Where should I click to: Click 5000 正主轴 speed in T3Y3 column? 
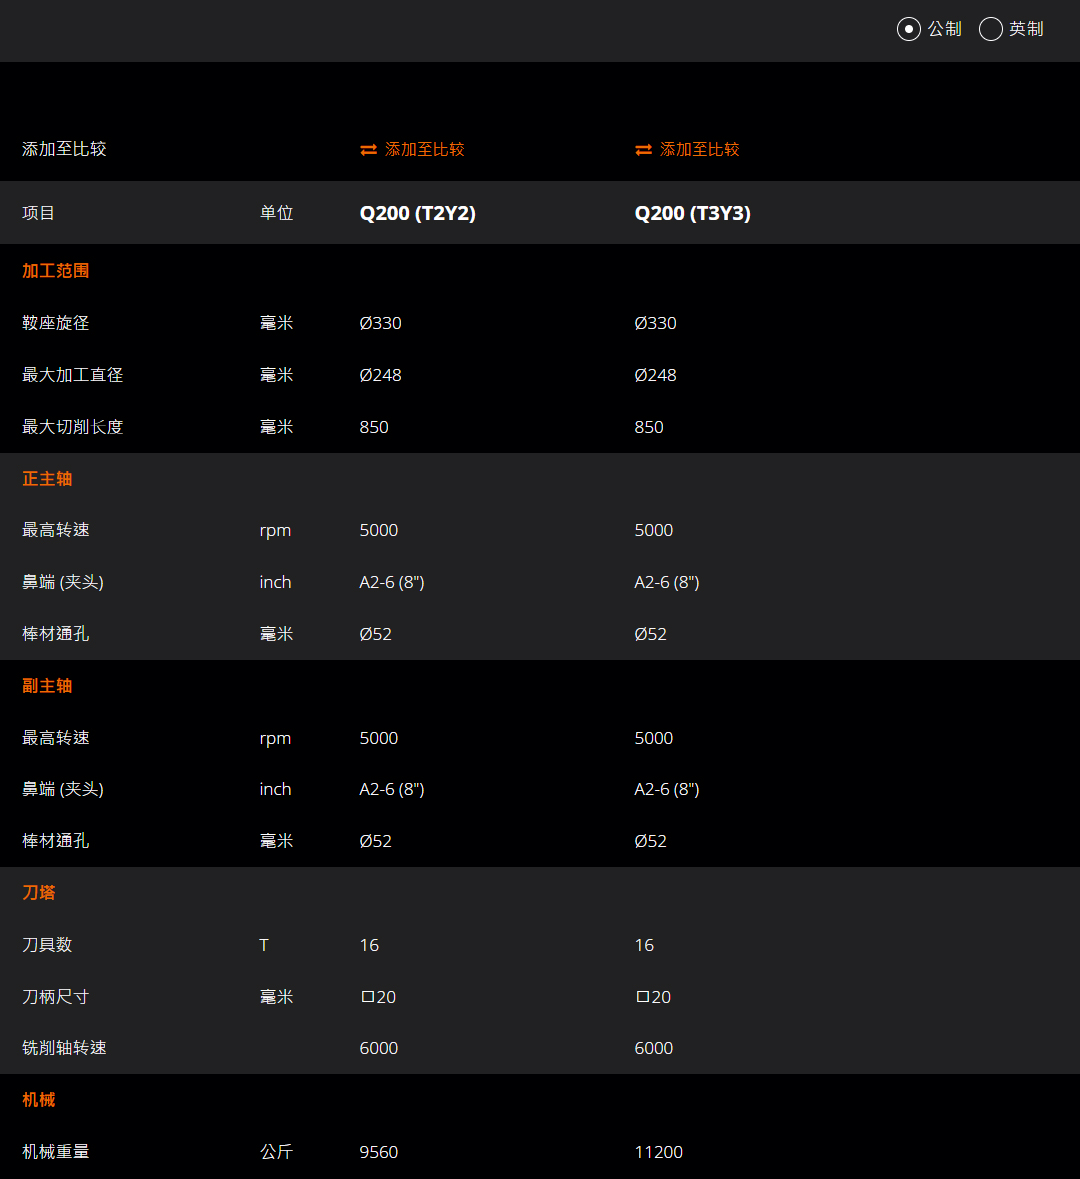[x=654, y=530]
